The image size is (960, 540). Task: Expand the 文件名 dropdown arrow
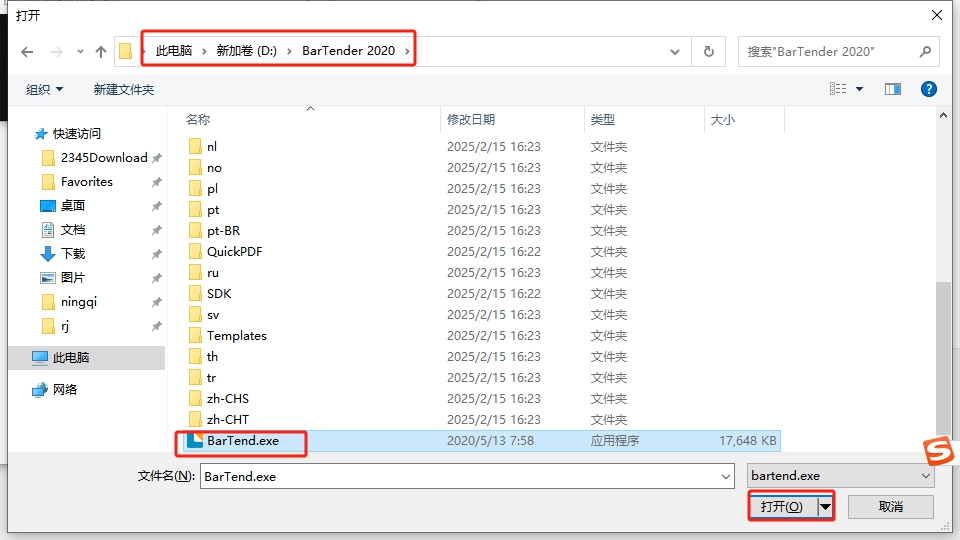[x=726, y=476]
